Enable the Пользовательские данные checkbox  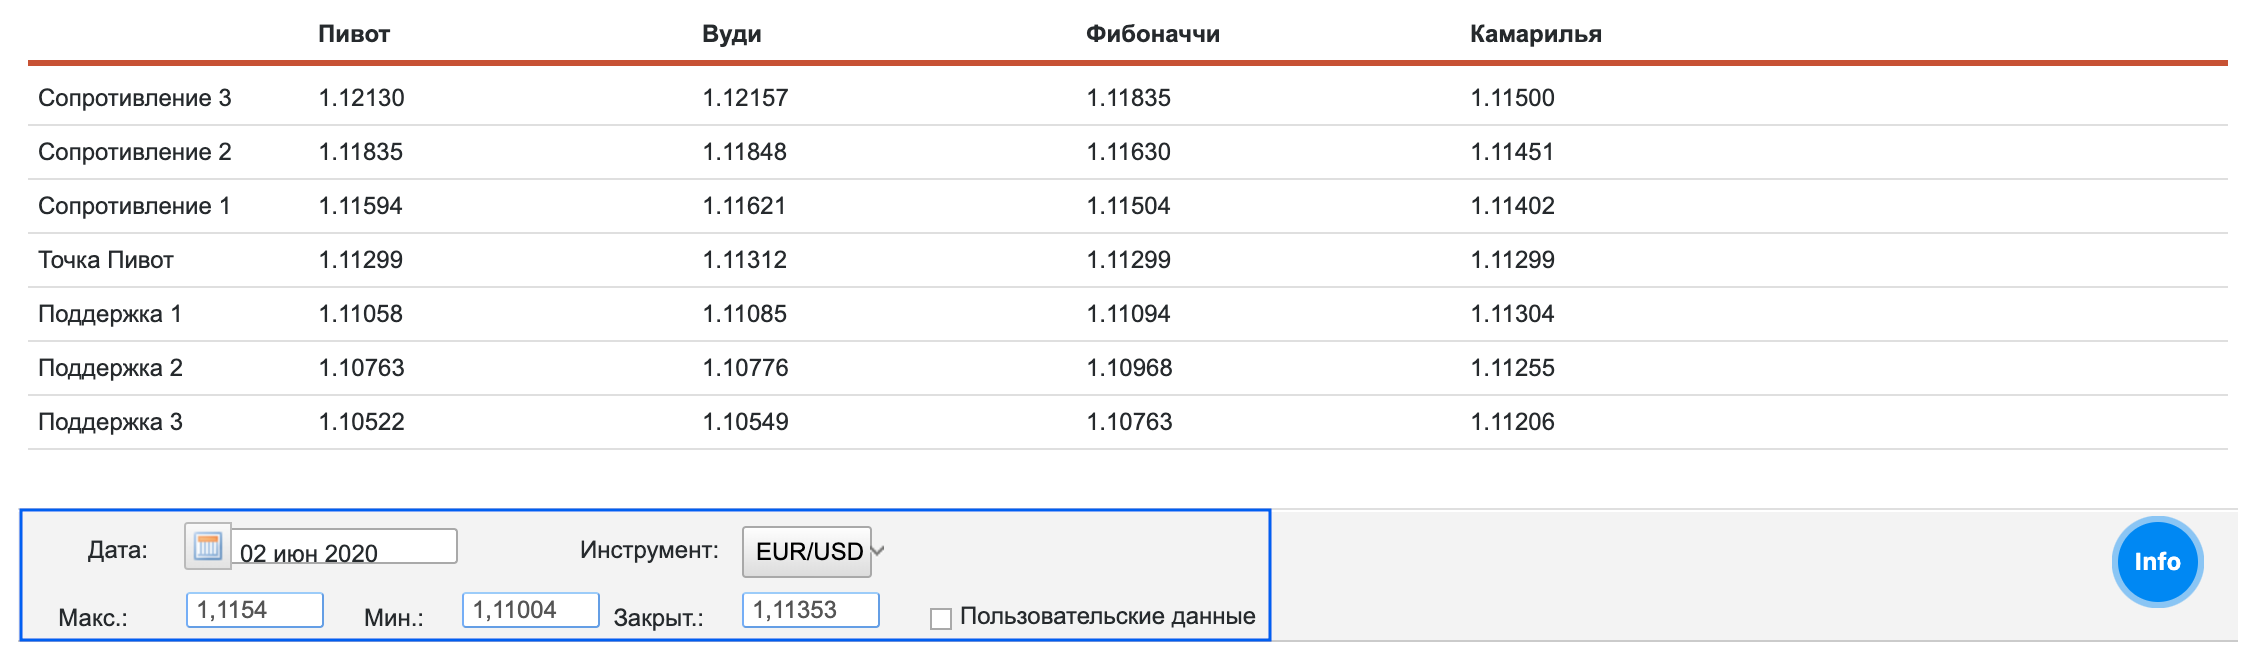[940, 619]
